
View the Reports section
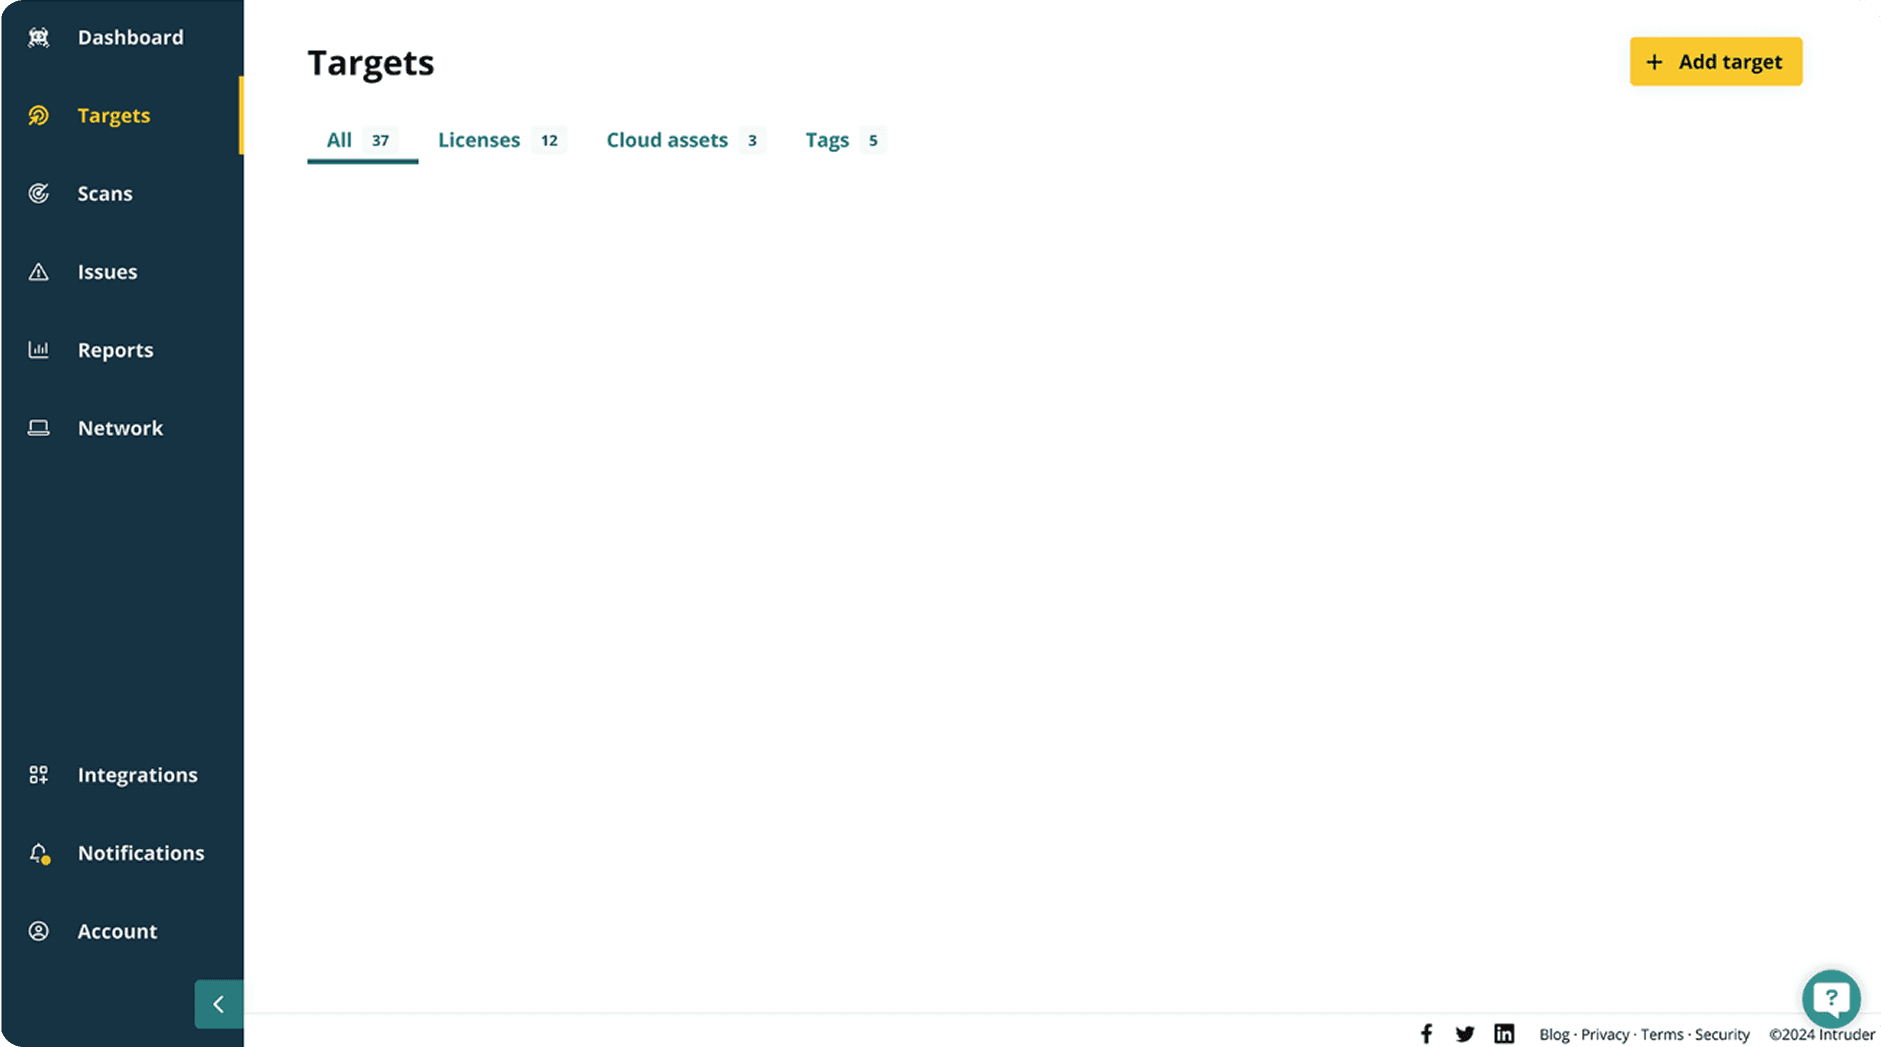click(116, 350)
